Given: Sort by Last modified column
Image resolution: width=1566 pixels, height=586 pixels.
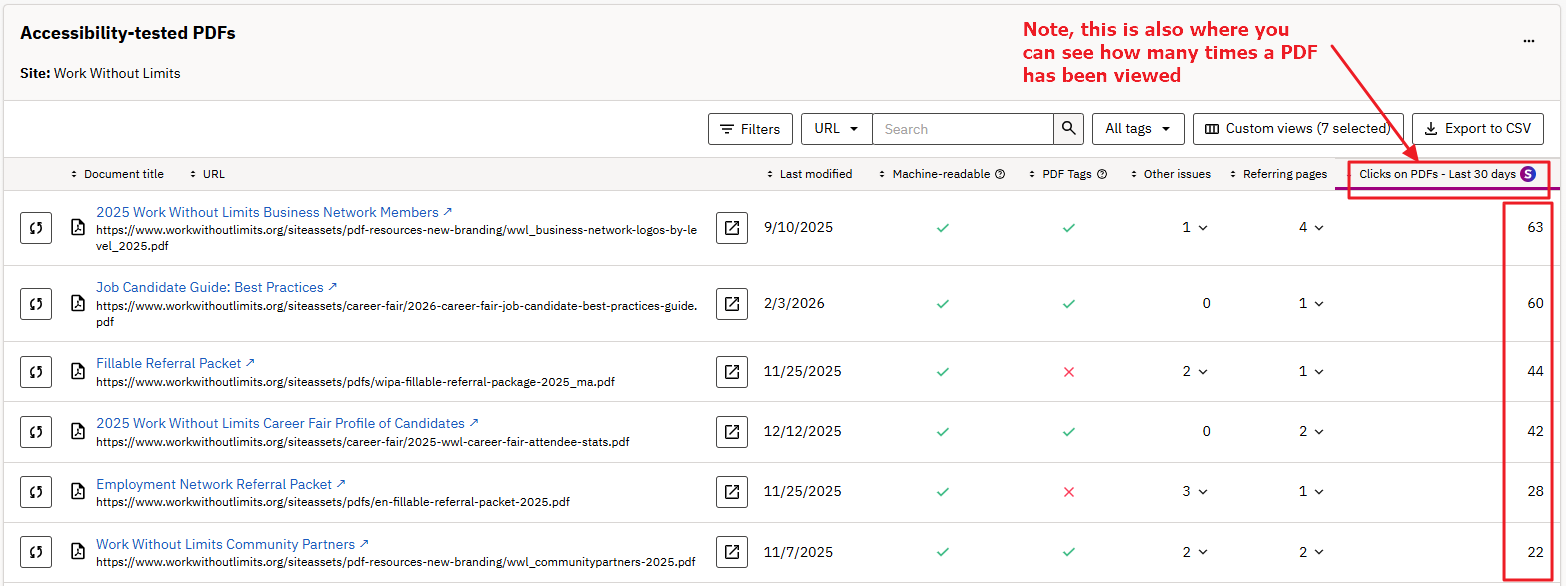Looking at the screenshot, I should coord(810,174).
